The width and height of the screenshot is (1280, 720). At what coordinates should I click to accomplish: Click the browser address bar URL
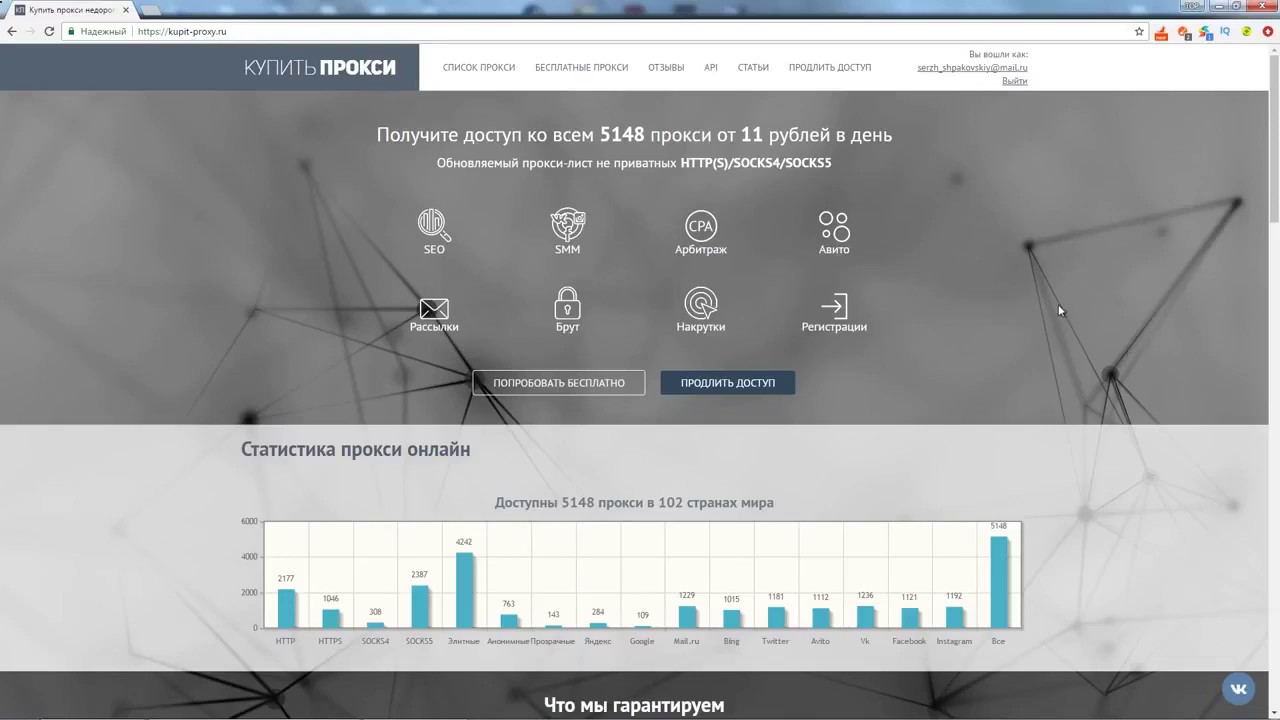coord(182,31)
